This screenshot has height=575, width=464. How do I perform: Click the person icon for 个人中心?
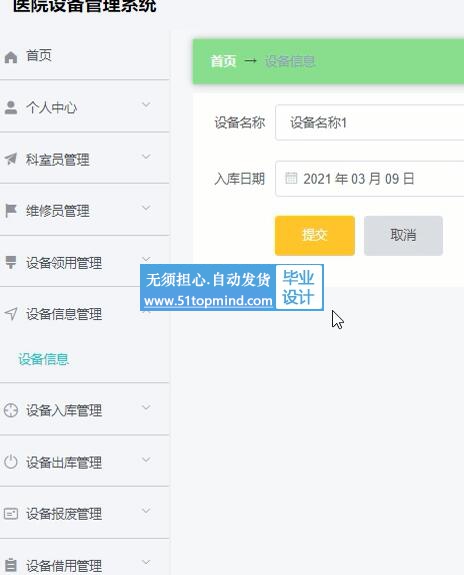pyautogui.click(x=11, y=108)
